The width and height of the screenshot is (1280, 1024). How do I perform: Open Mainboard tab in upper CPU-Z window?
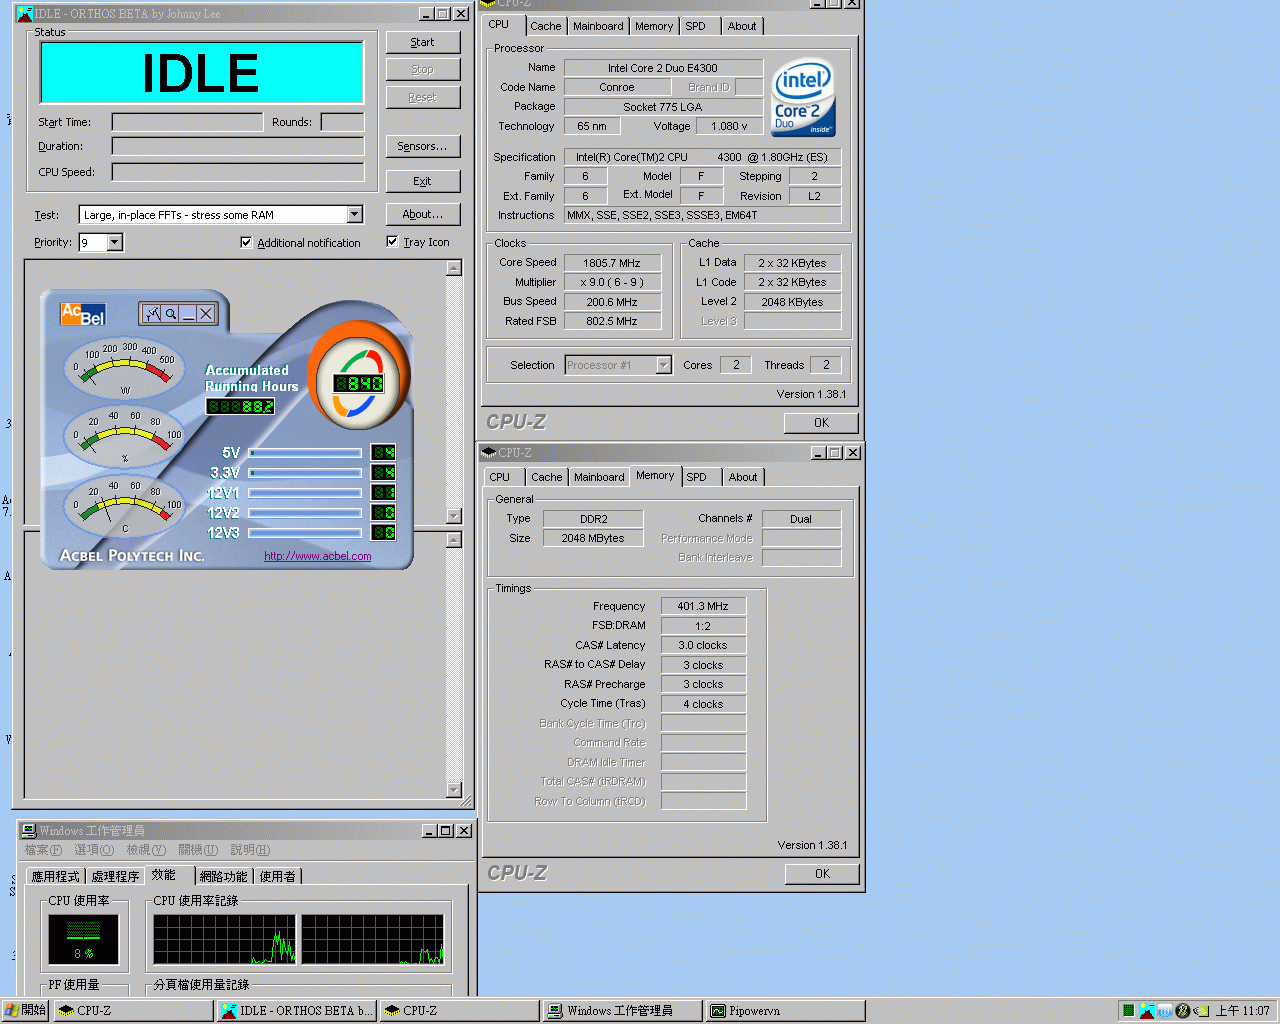pos(598,26)
